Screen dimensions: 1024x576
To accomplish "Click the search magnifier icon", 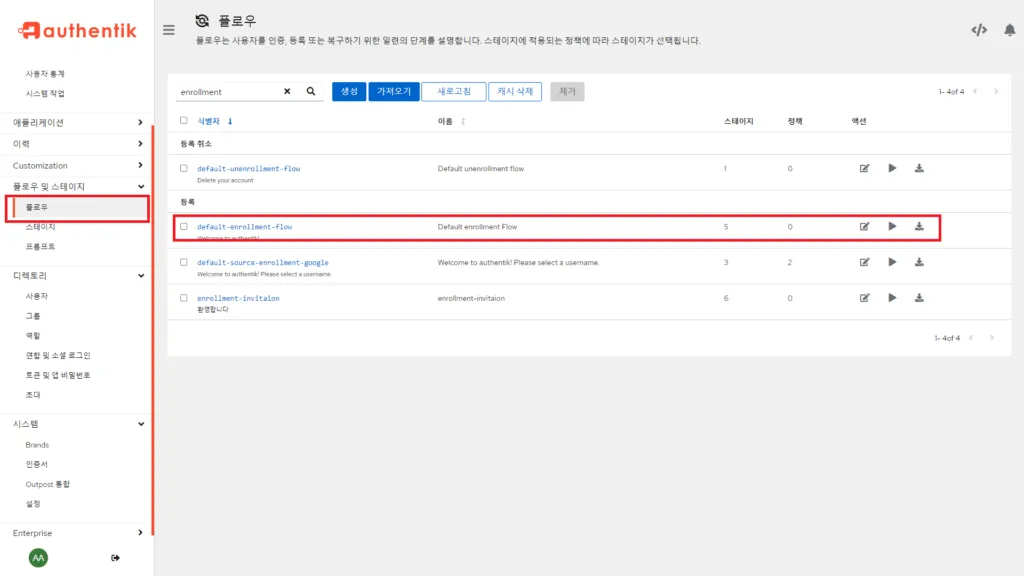I will [x=311, y=91].
